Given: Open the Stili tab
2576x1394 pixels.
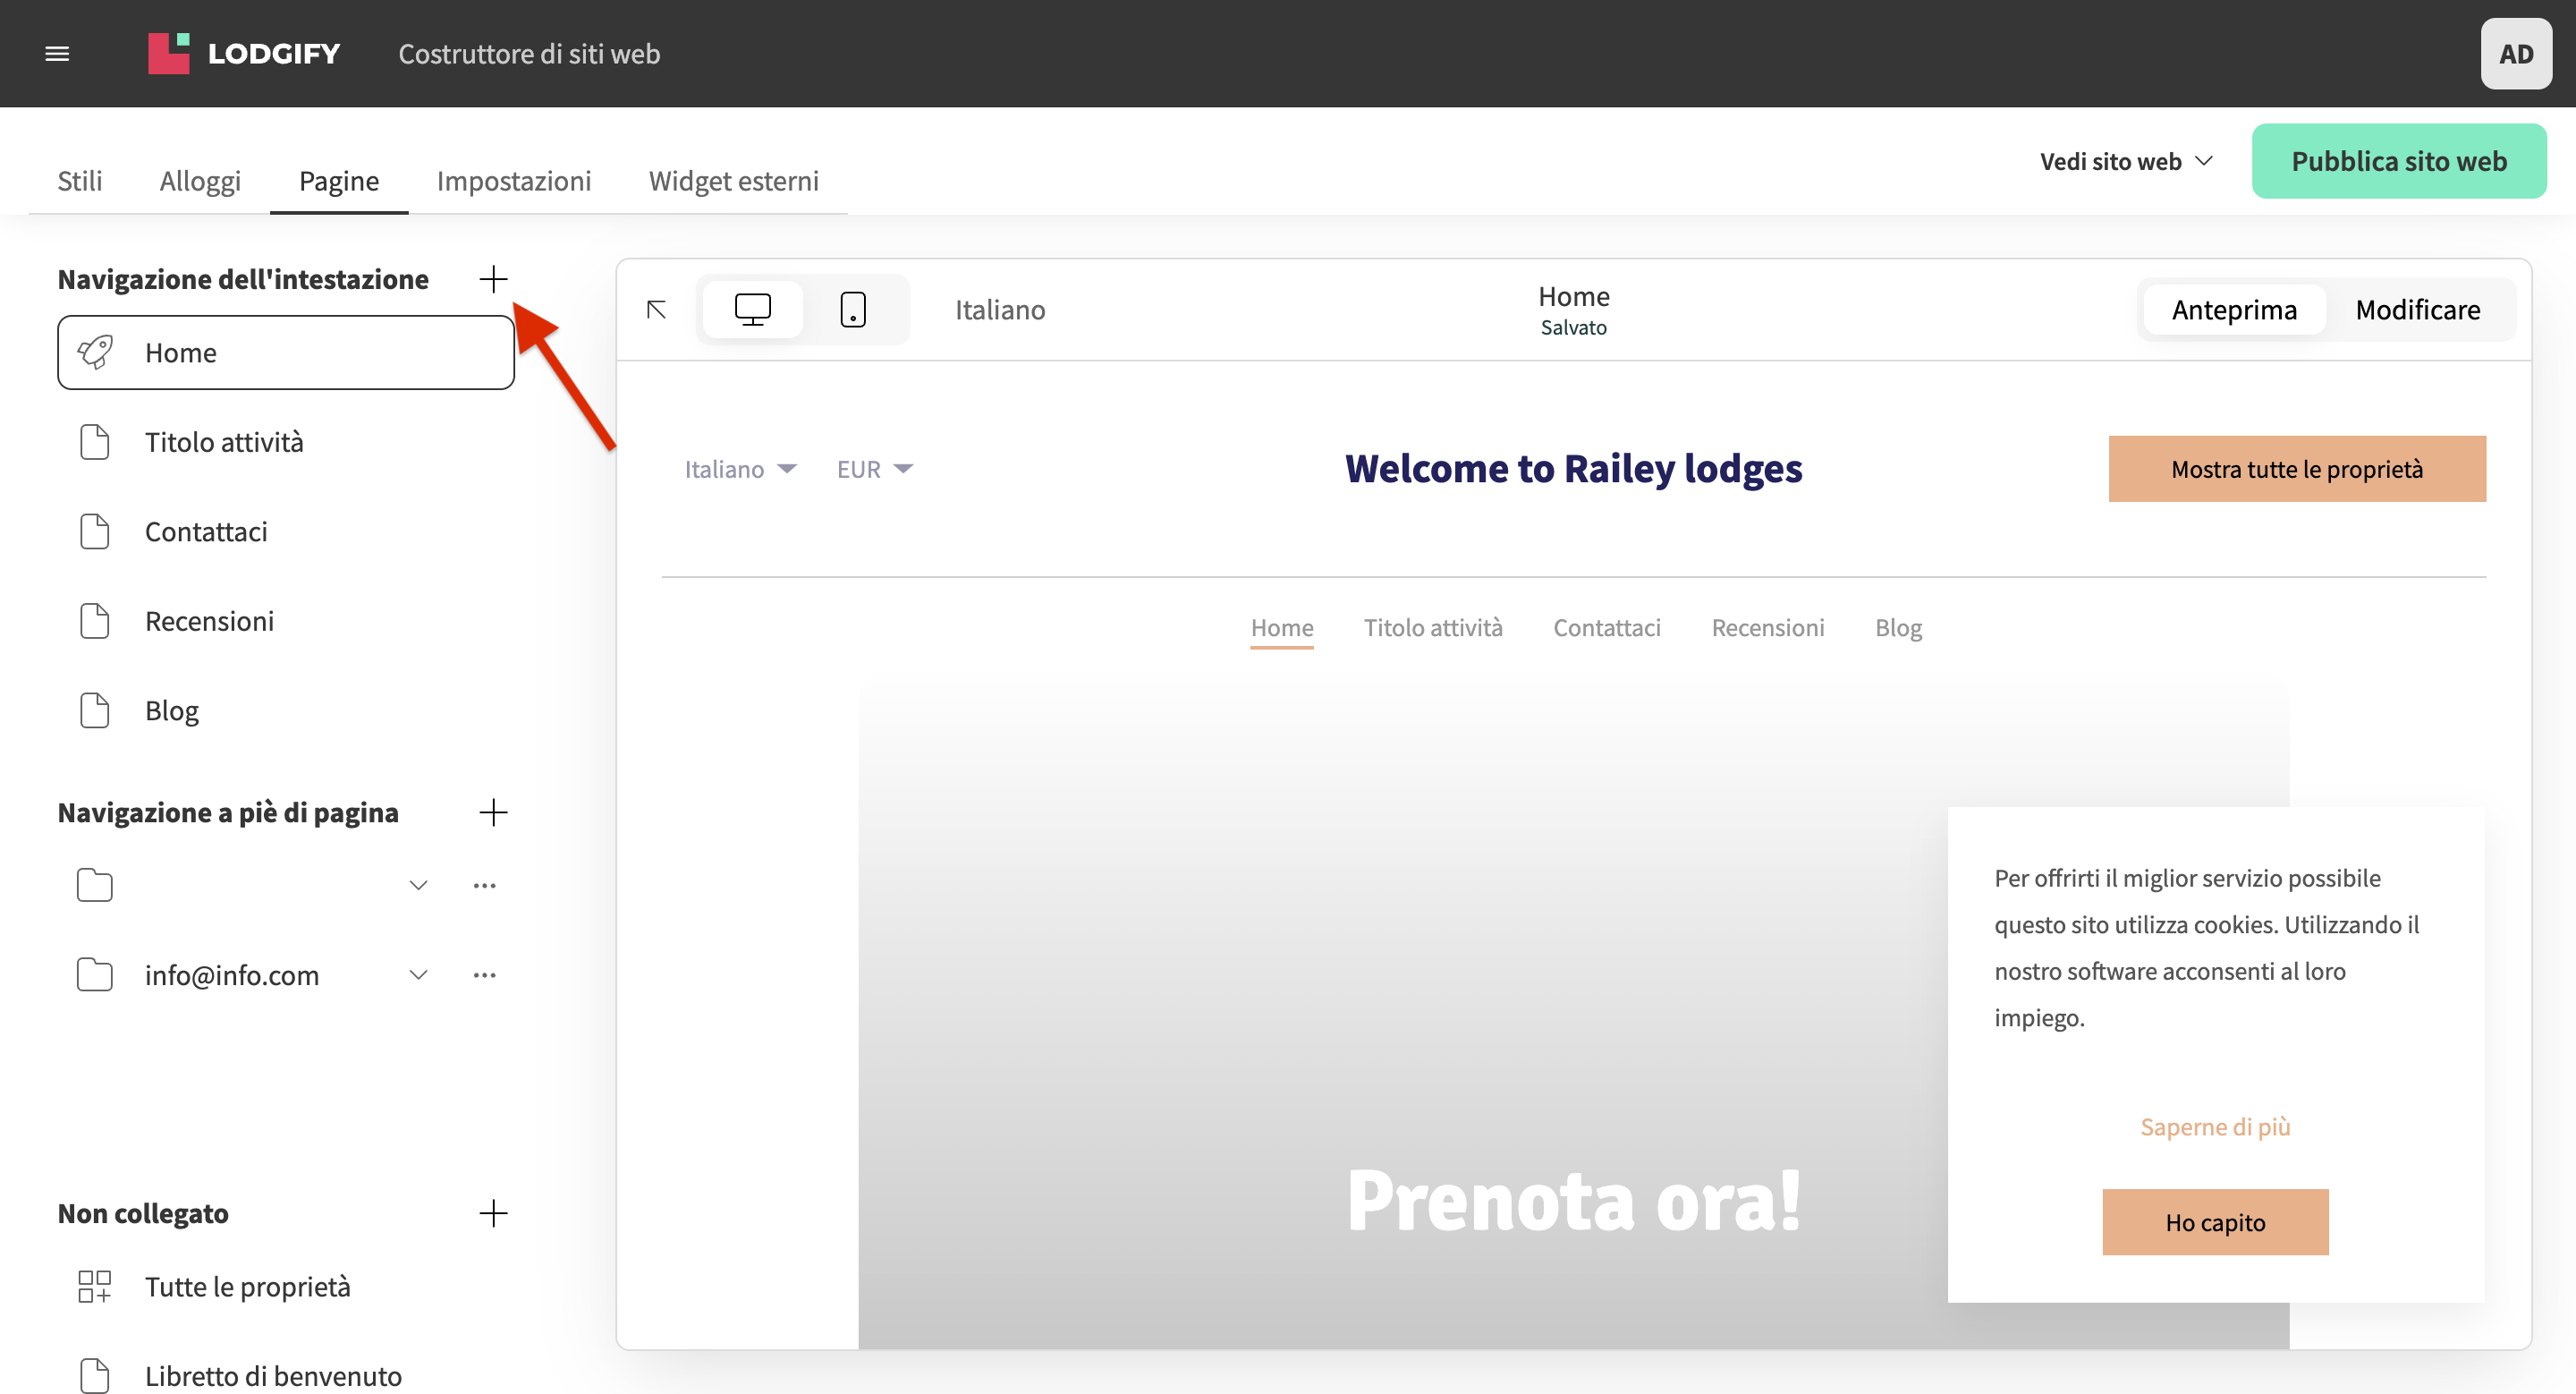Looking at the screenshot, I should (x=80, y=181).
